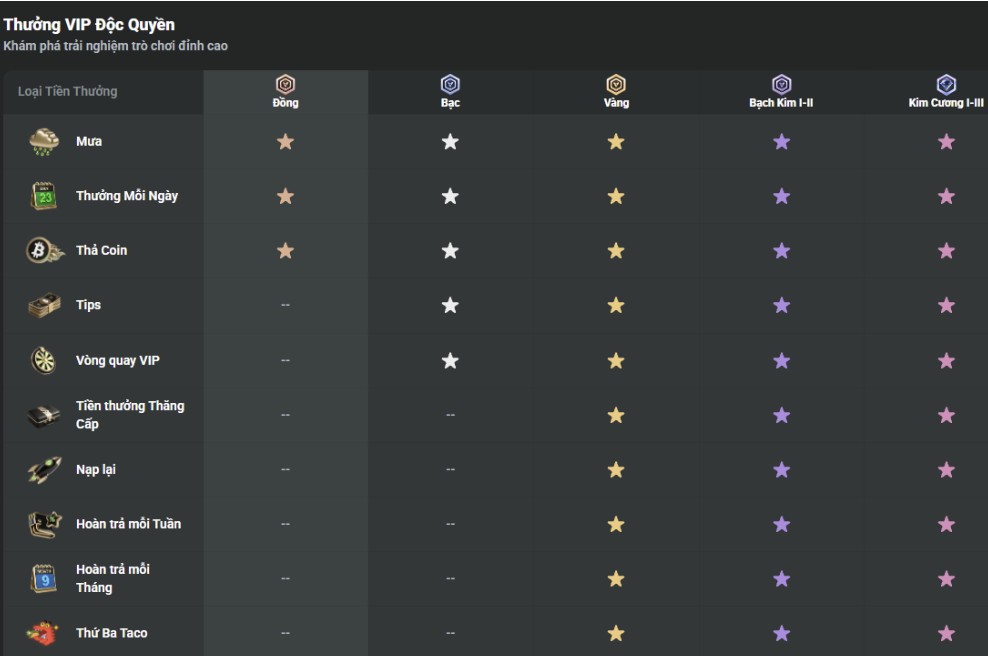Screen dimensions: 988x656
Task: Click the silver star in Tips row
Action: pyautogui.click(x=450, y=305)
